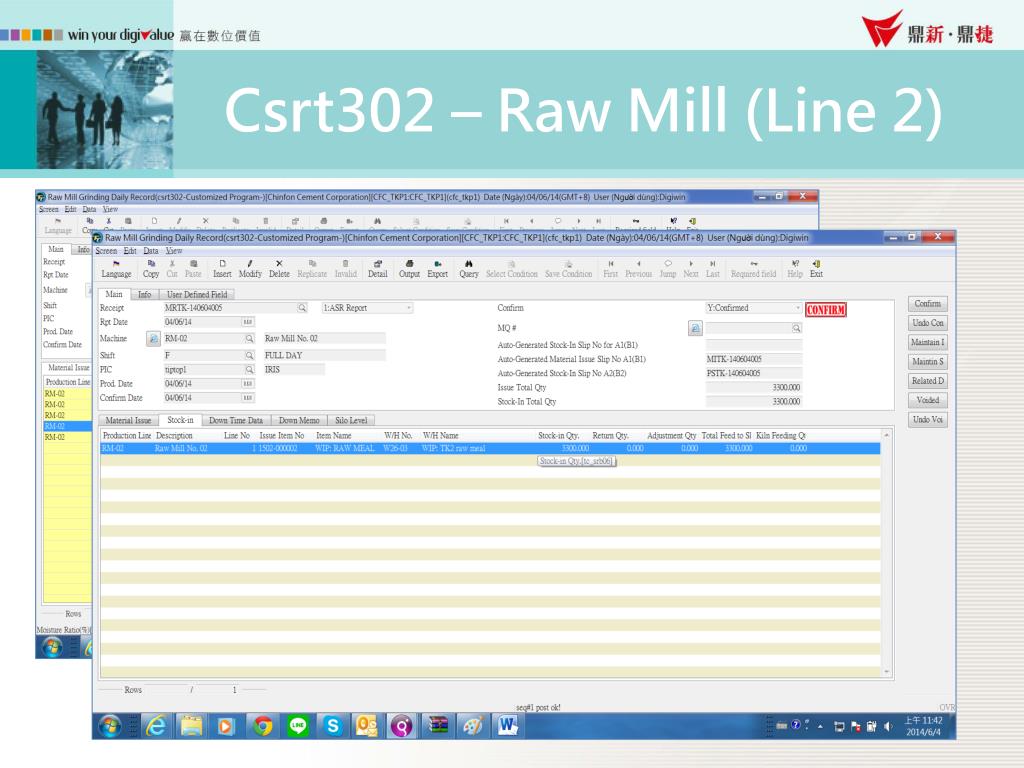Click magnifier in PIC field
The width and height of the screenshot is (1024, 768).
(249, 370)
